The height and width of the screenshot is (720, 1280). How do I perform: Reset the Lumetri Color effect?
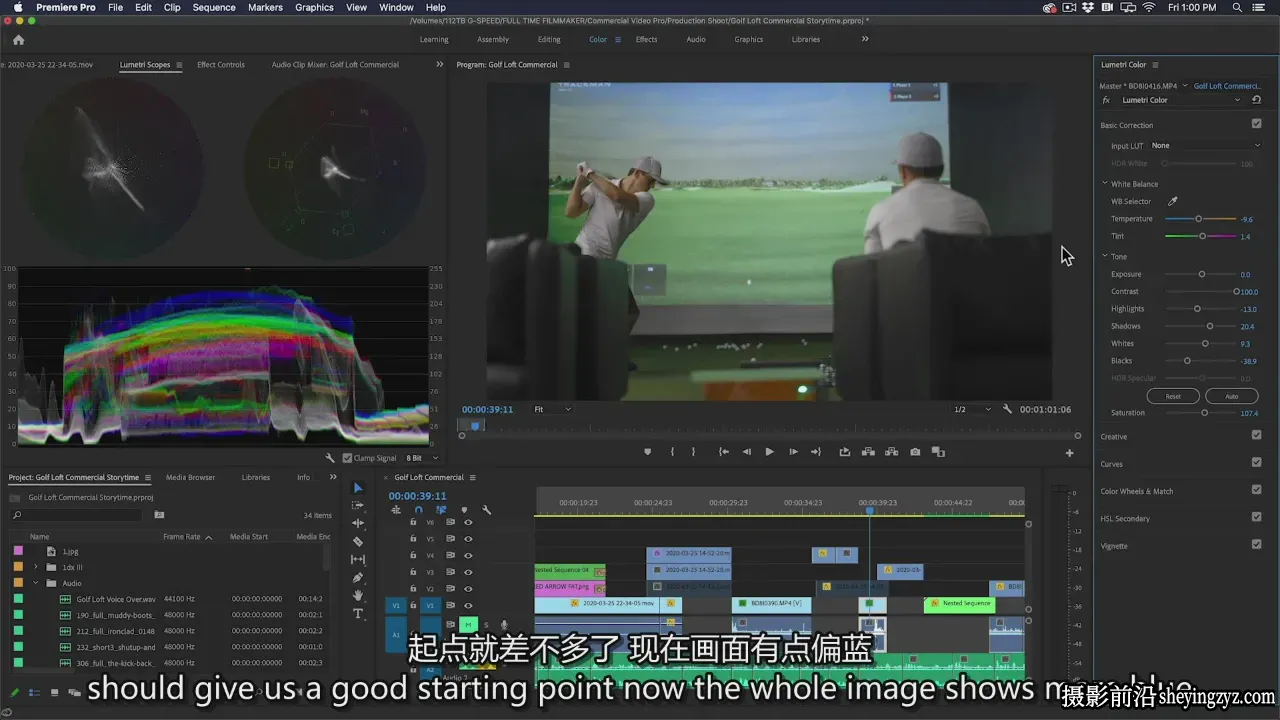[x=1256, y=100]
